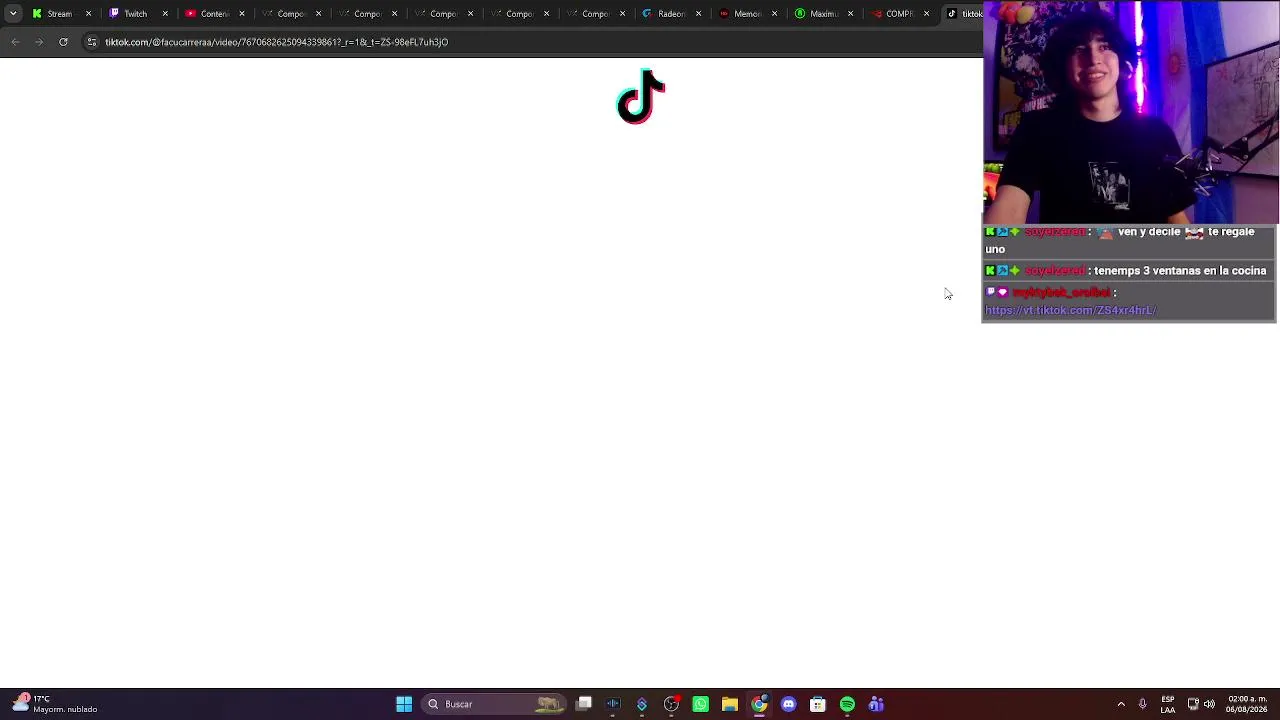Click the Buscar taskbar search box
The height and width of the screenshot is (720, 1280).
pos(494,704)
